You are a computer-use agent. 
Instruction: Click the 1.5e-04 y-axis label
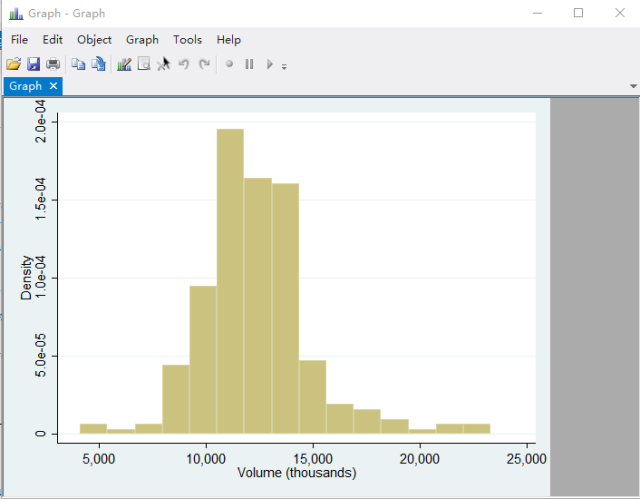click(41, 200)
